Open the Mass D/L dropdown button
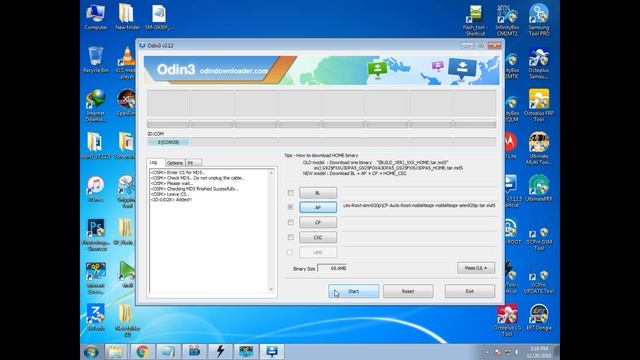Screen dimensions: 640x360 coord(476,268)
